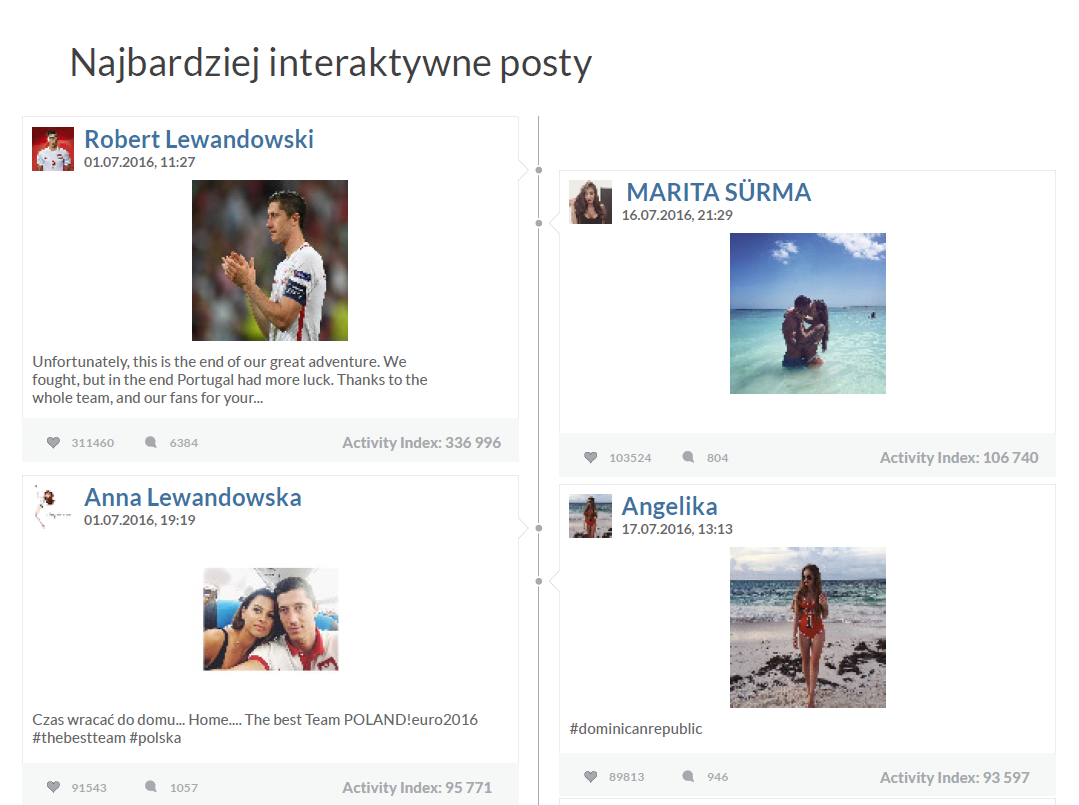Click MARITA SÜRMA's small avatar picture
Image resolution: width=1079 pixels, height=805 pixels.
591,202
